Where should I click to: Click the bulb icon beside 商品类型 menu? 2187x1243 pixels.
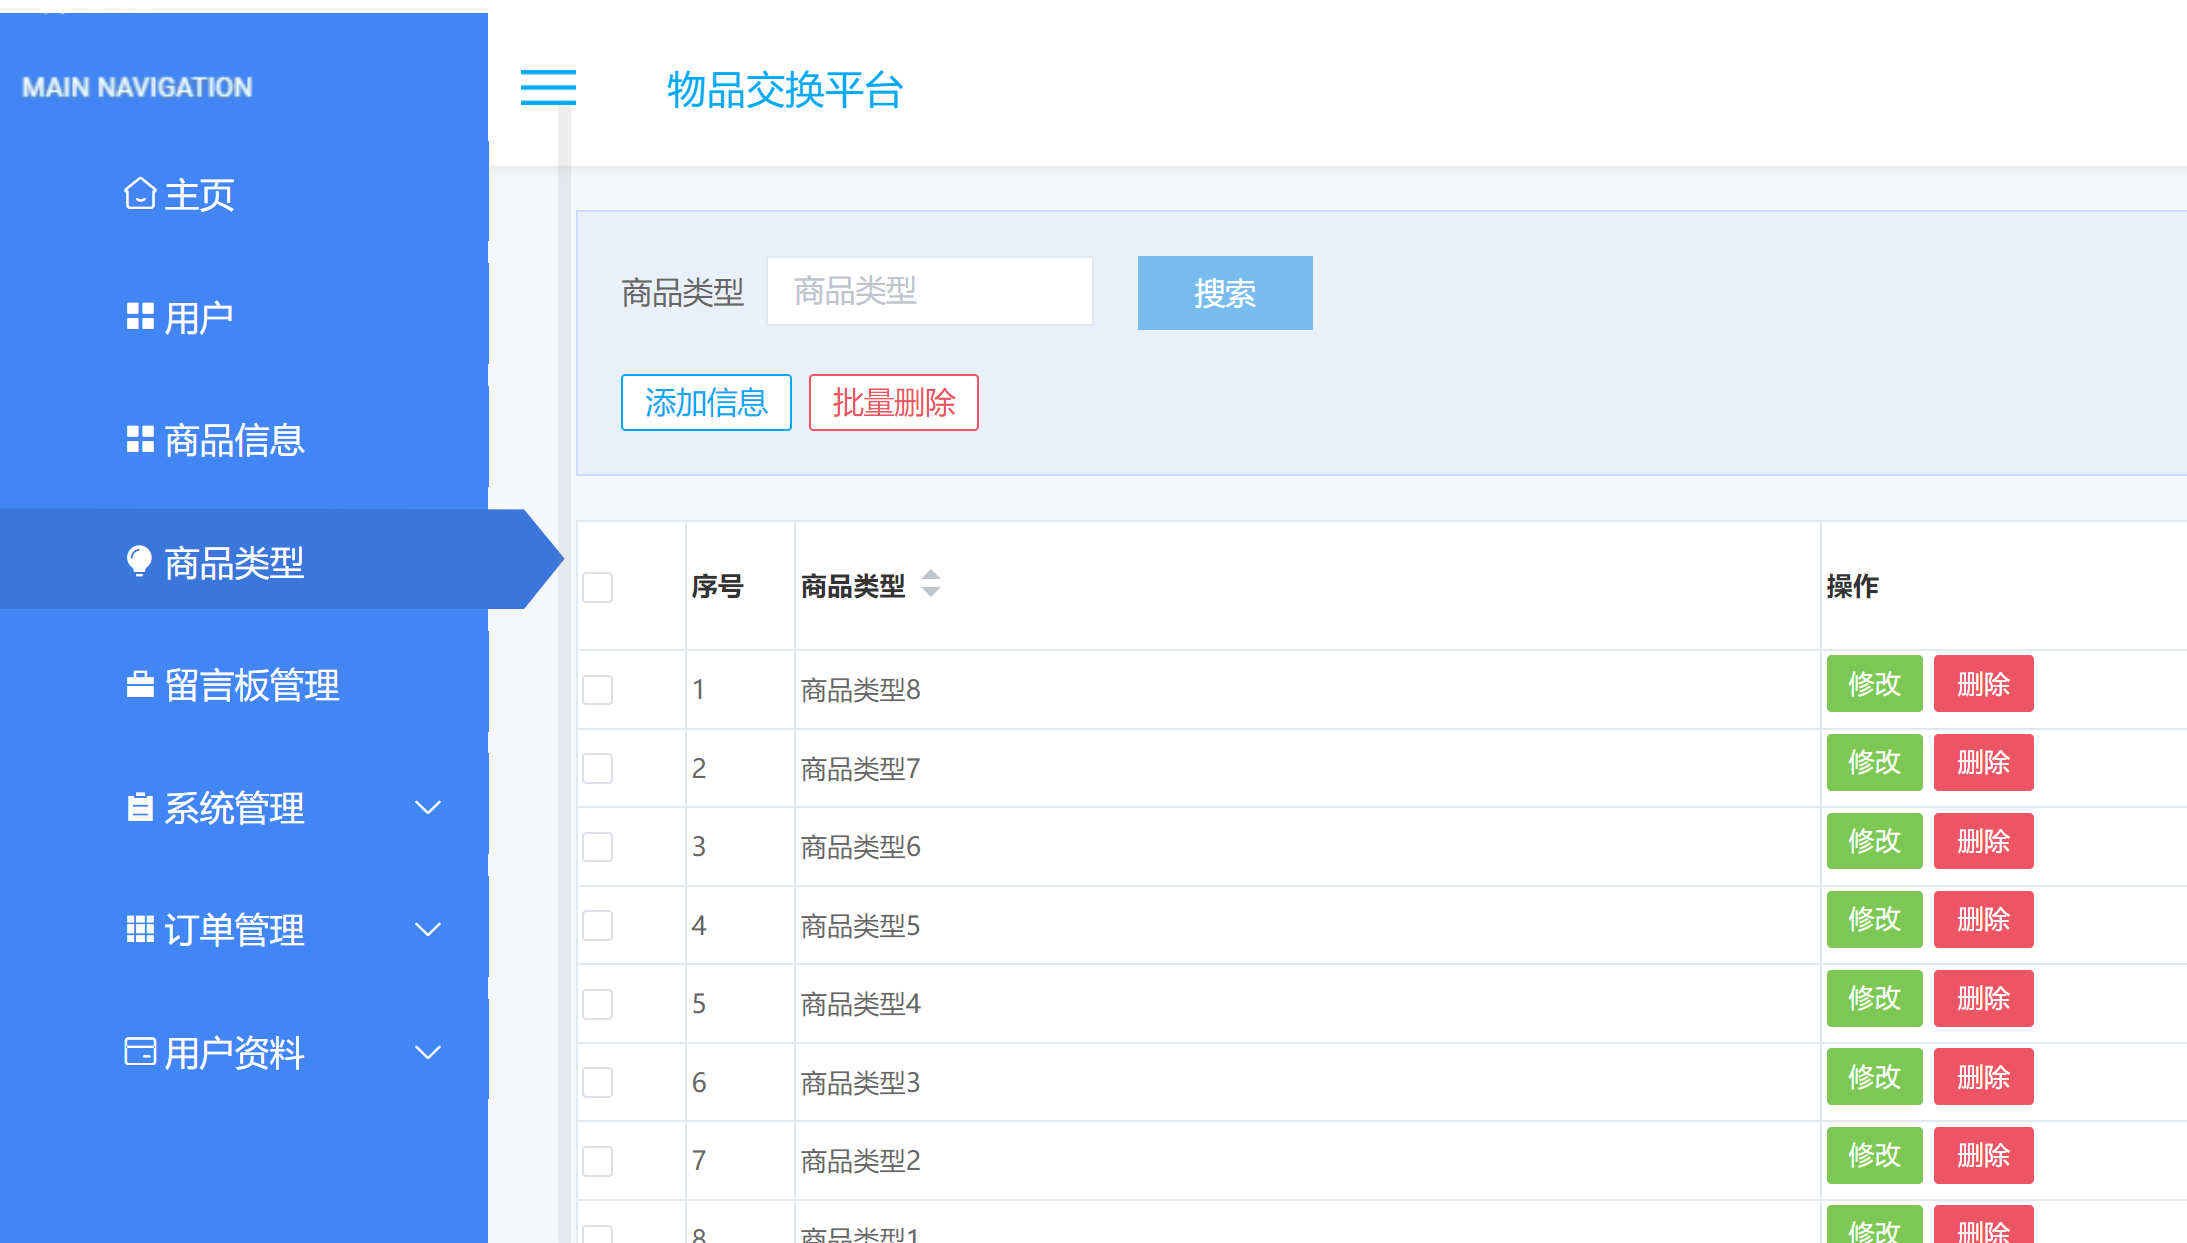tap(140, 561)
